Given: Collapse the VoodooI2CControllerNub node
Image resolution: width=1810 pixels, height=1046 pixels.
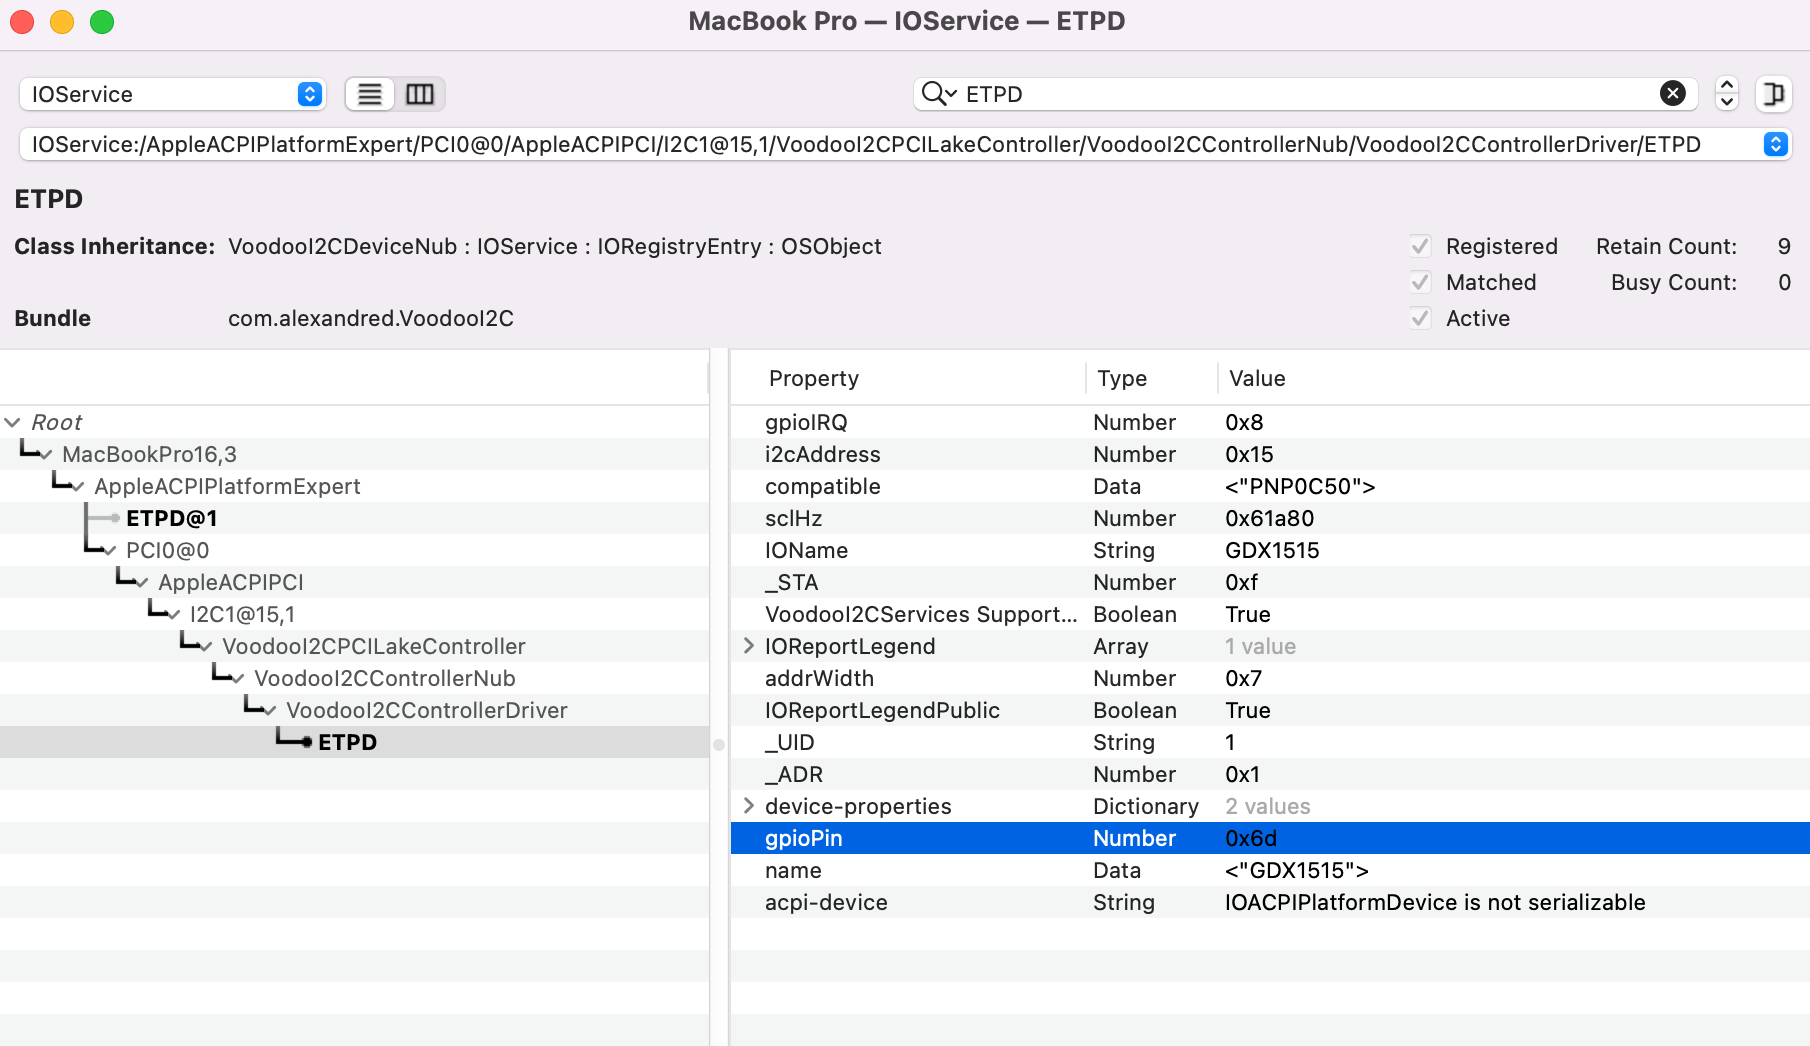Looking at the screenshot, I should coord(238,679).
